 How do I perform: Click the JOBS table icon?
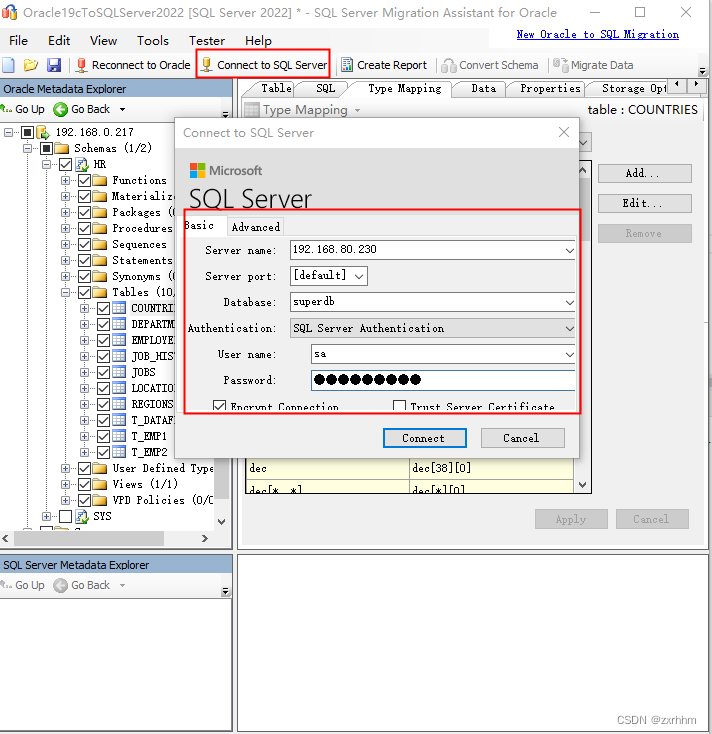point(119,373)
